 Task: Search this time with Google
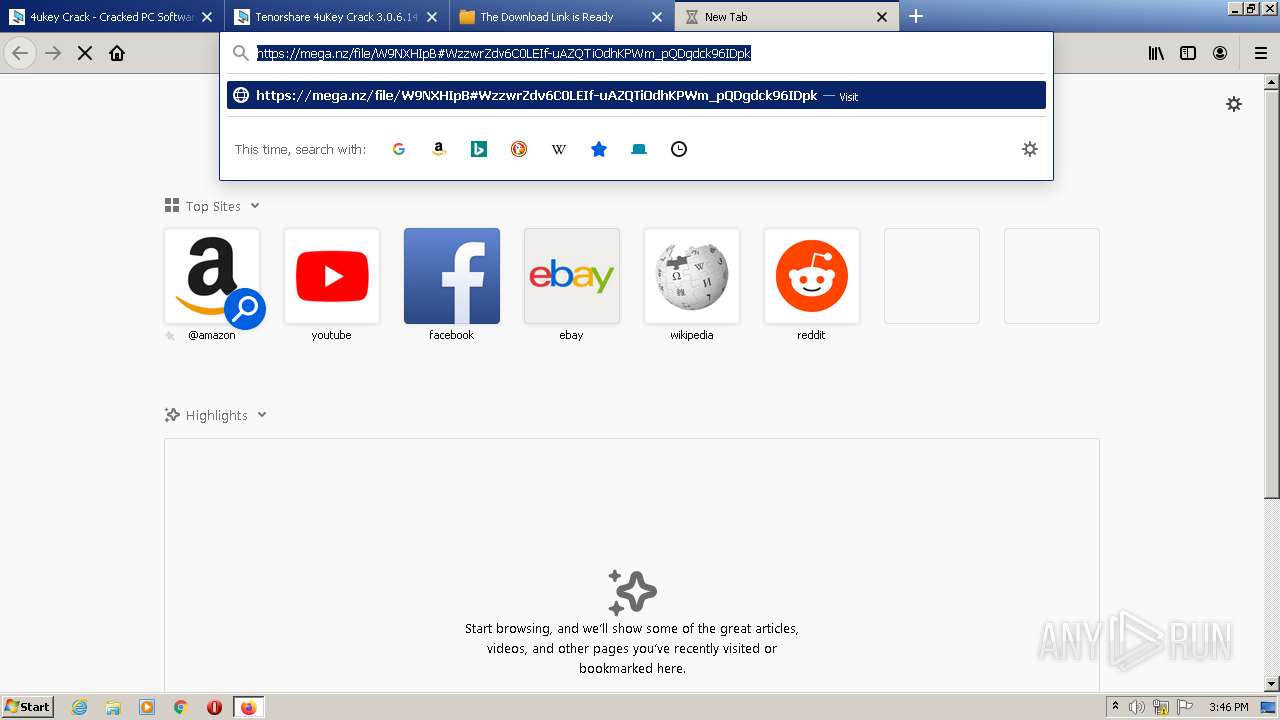pos(399,149)
